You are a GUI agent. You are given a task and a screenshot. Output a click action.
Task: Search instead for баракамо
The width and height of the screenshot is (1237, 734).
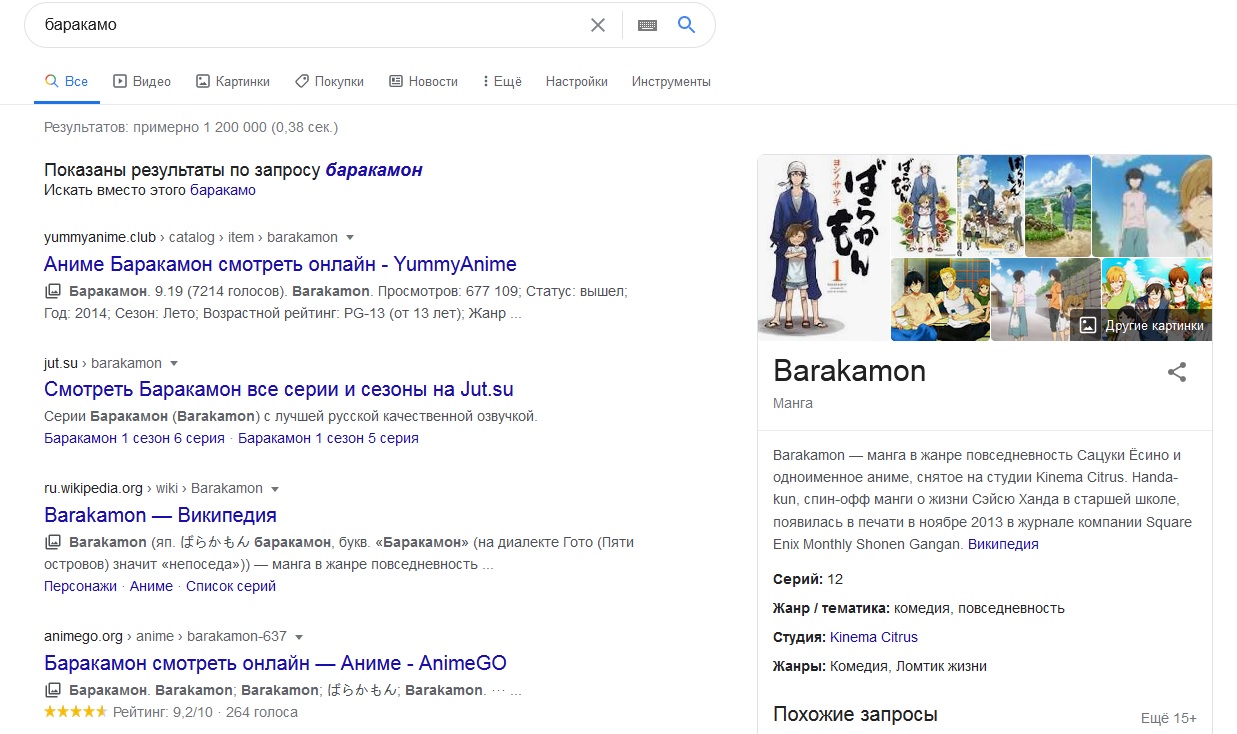(x=223, y=190)
